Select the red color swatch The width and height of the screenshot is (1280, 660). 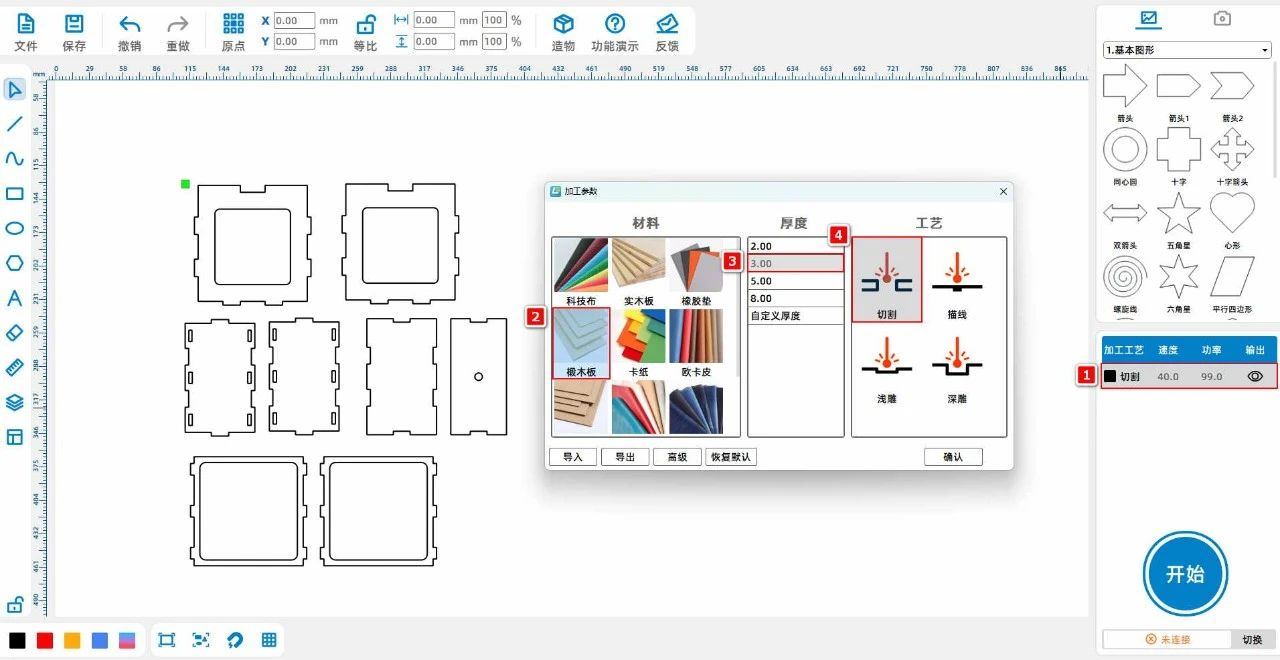44,640
